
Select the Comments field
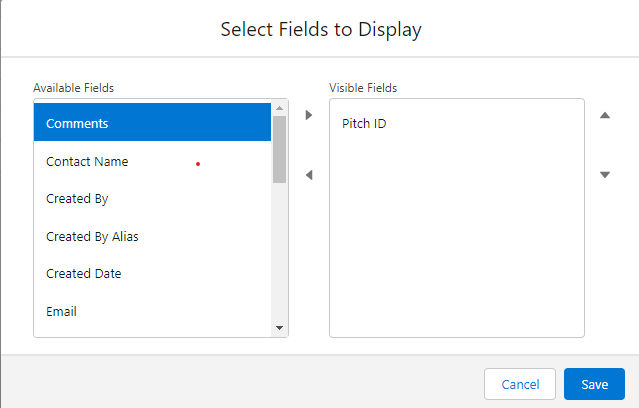click(152, 123)
